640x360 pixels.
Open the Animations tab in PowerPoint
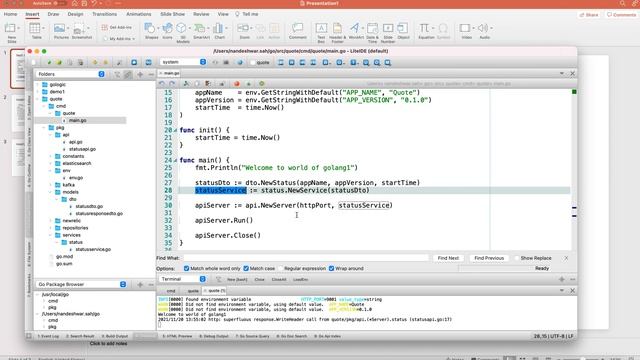click(x=139, y=14)
